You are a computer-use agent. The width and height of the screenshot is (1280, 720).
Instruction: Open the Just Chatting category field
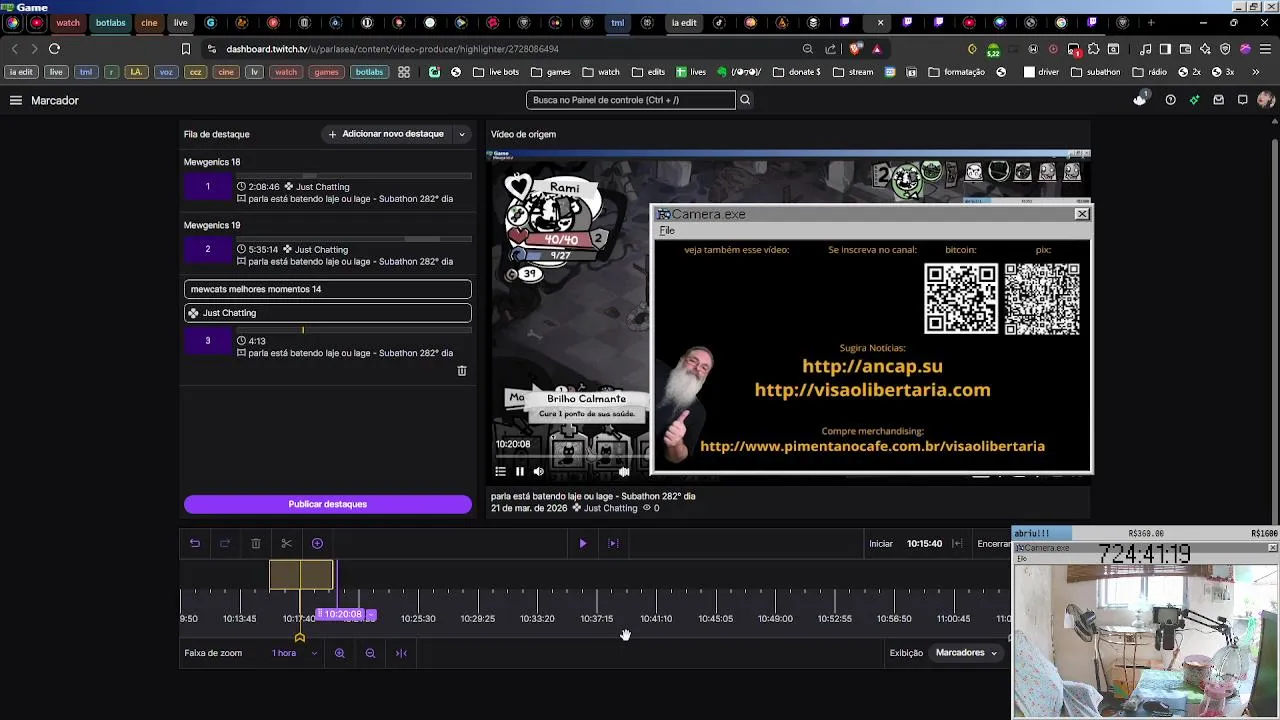(x=327, y=313)
